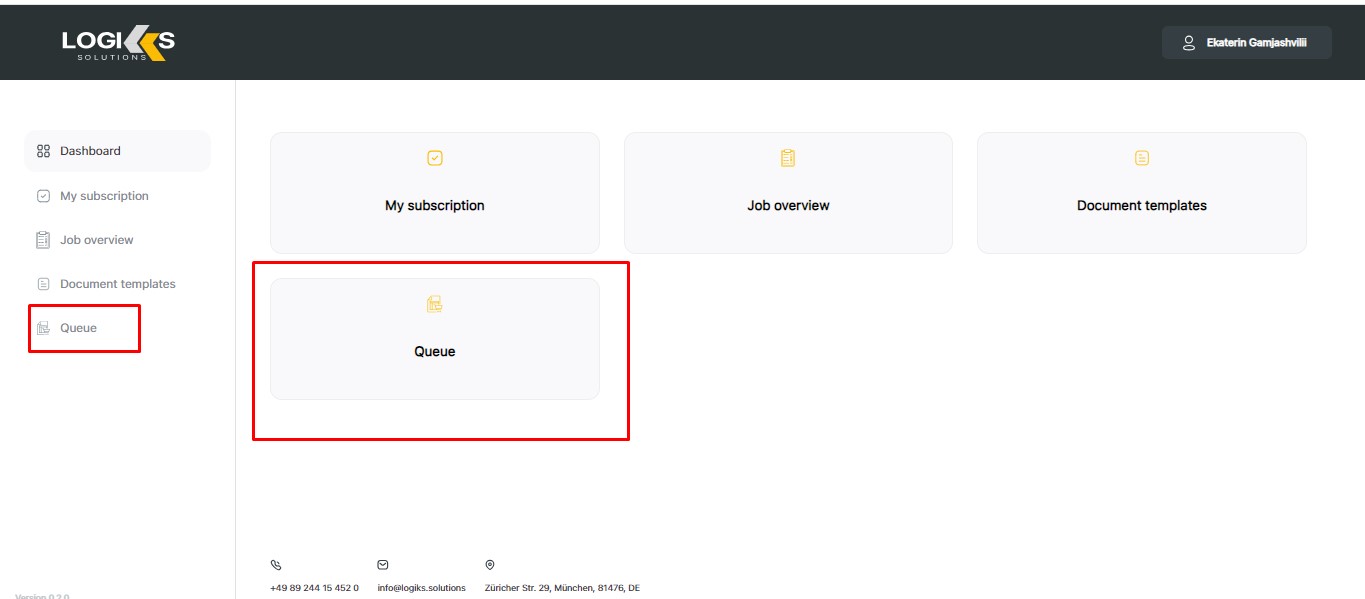
Task: Click the user avatar icon in header
Action: click(1189, 43)
